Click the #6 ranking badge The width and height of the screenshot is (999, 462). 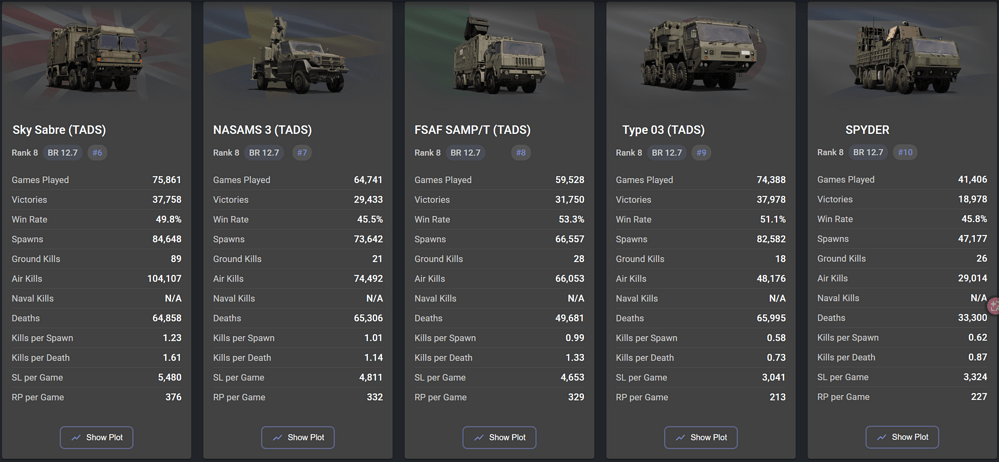click(x=97, y=153)
